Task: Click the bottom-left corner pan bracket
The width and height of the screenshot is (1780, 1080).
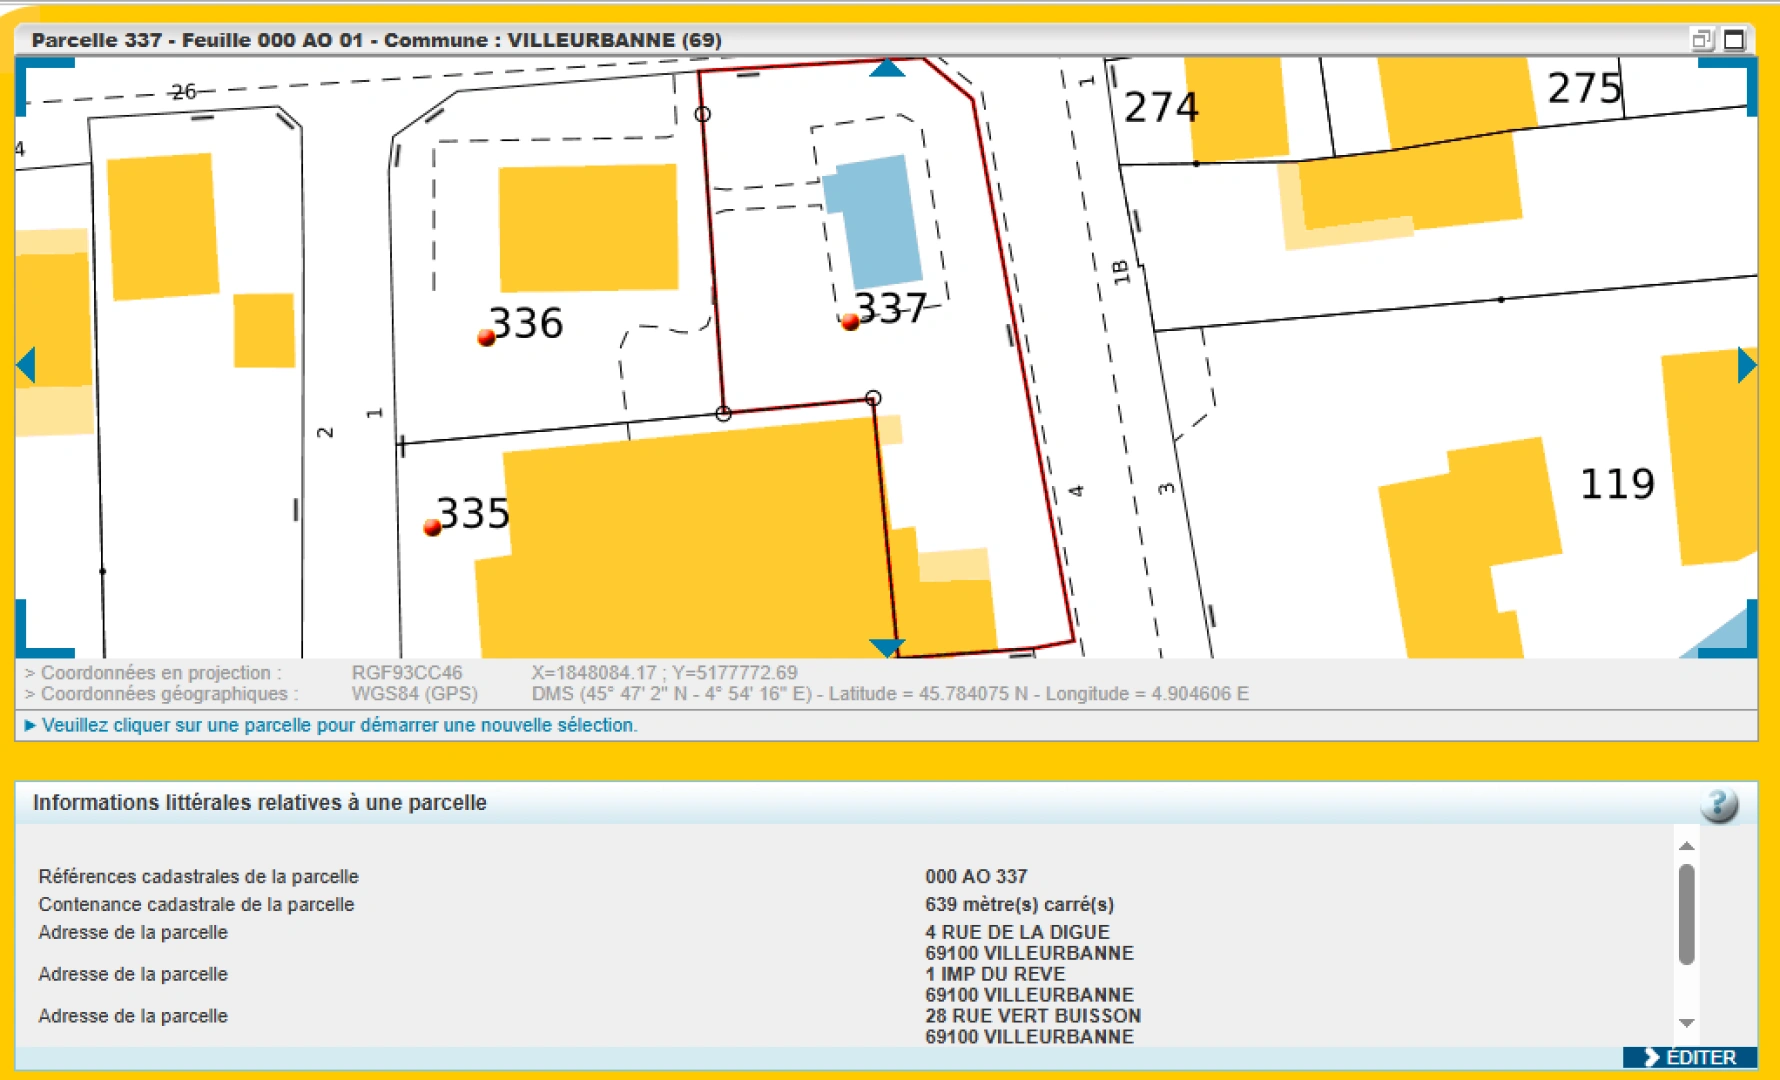Action: (35, 638)
